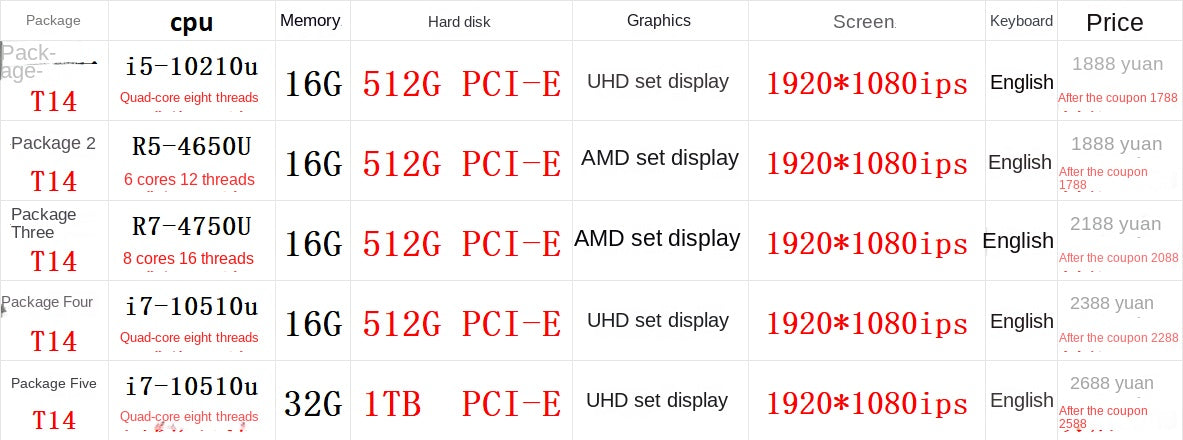This screenshot has width=1183, height=440.
Task: Click the Price column header
Action: tap(1114, 22)
